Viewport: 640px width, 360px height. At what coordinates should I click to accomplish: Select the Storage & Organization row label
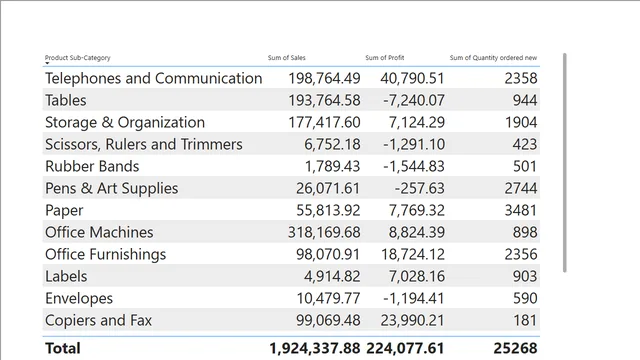125,122
